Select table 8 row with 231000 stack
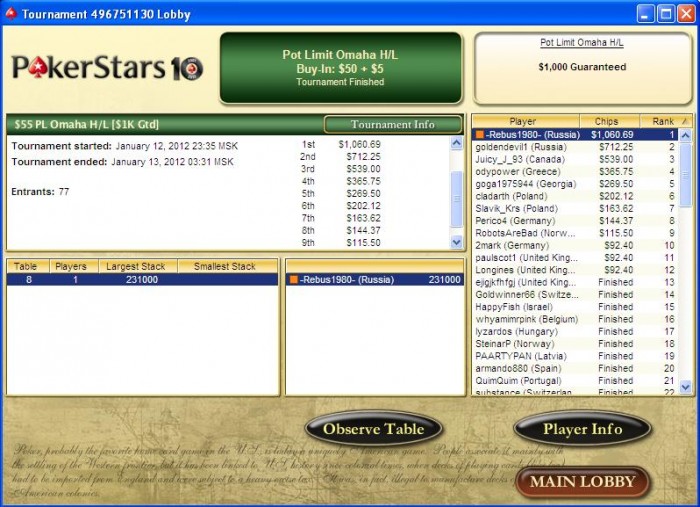The image size is (700, 507). (142, 280)
